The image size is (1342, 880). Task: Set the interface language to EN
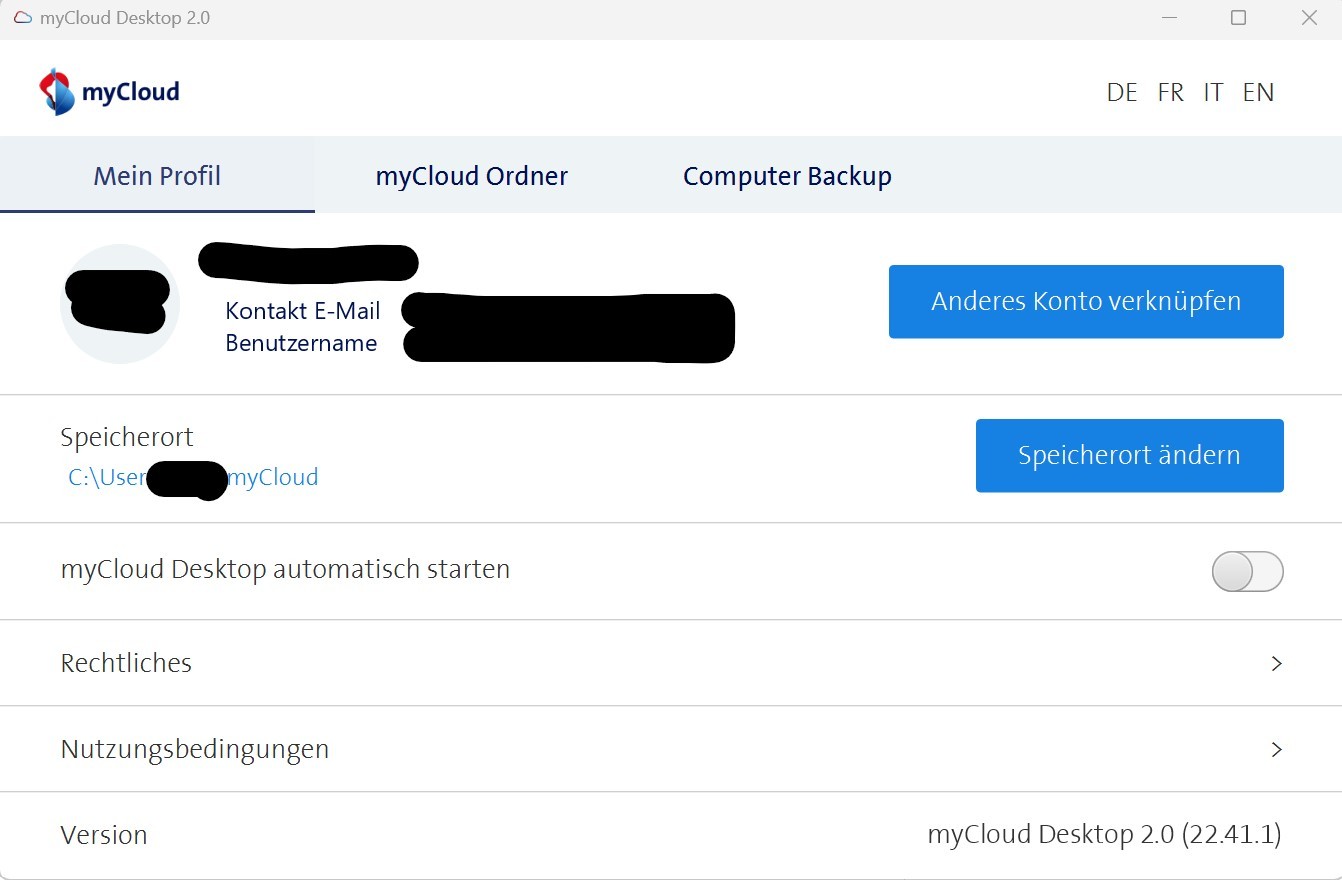1258,93
